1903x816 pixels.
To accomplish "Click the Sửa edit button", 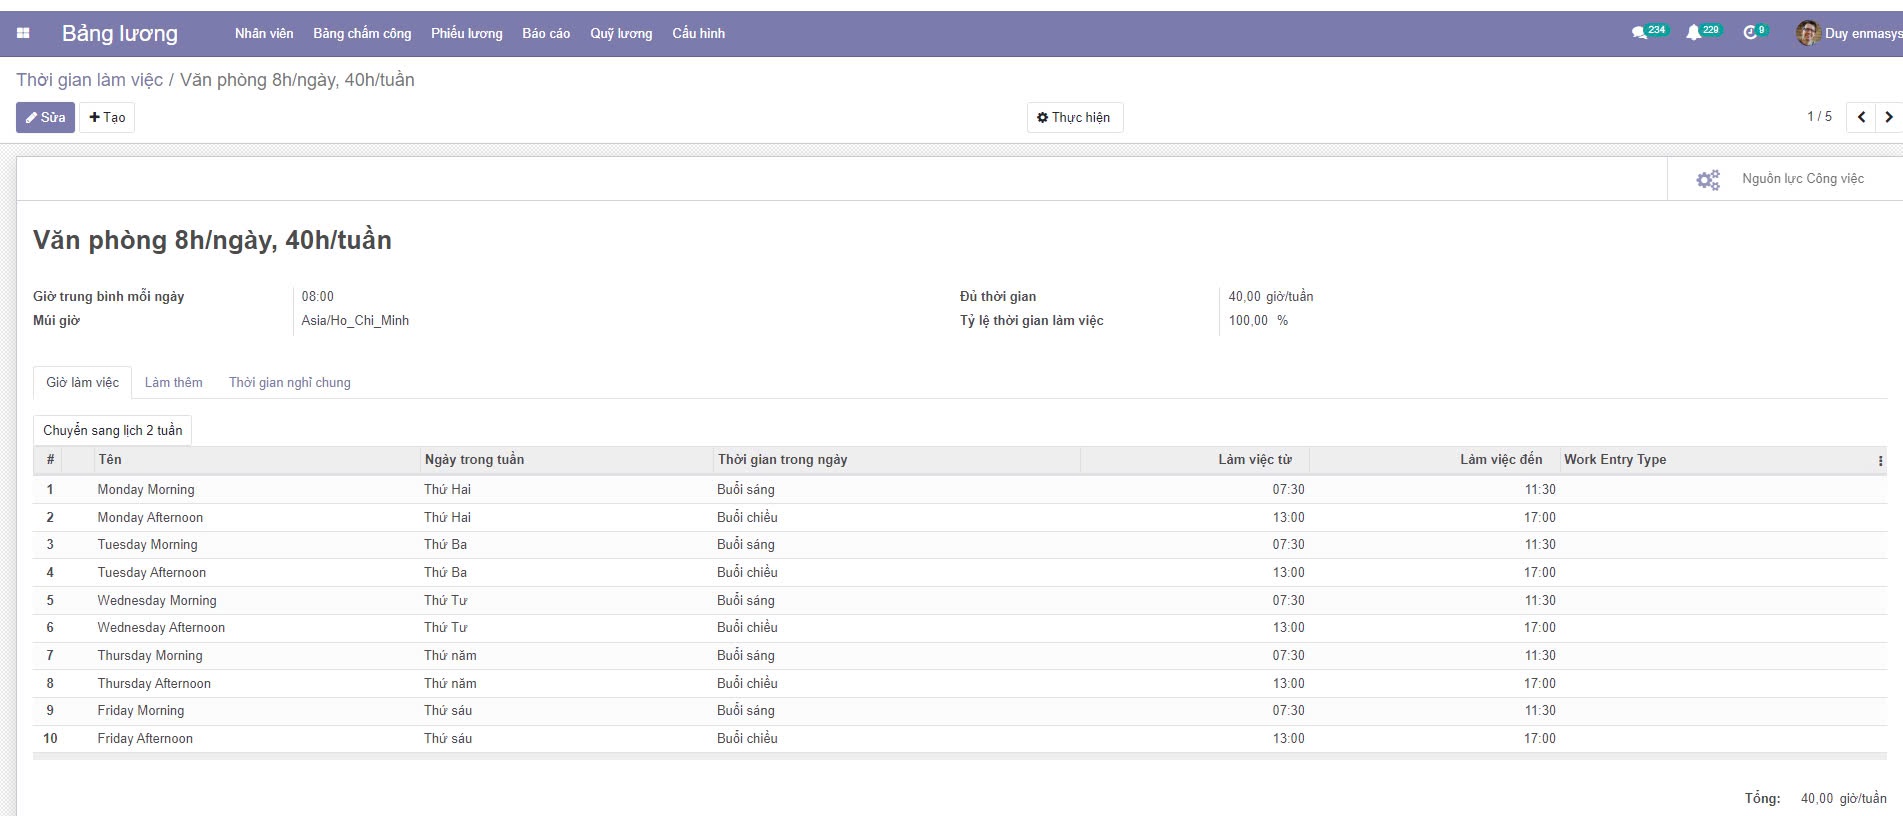I will 45,117.
